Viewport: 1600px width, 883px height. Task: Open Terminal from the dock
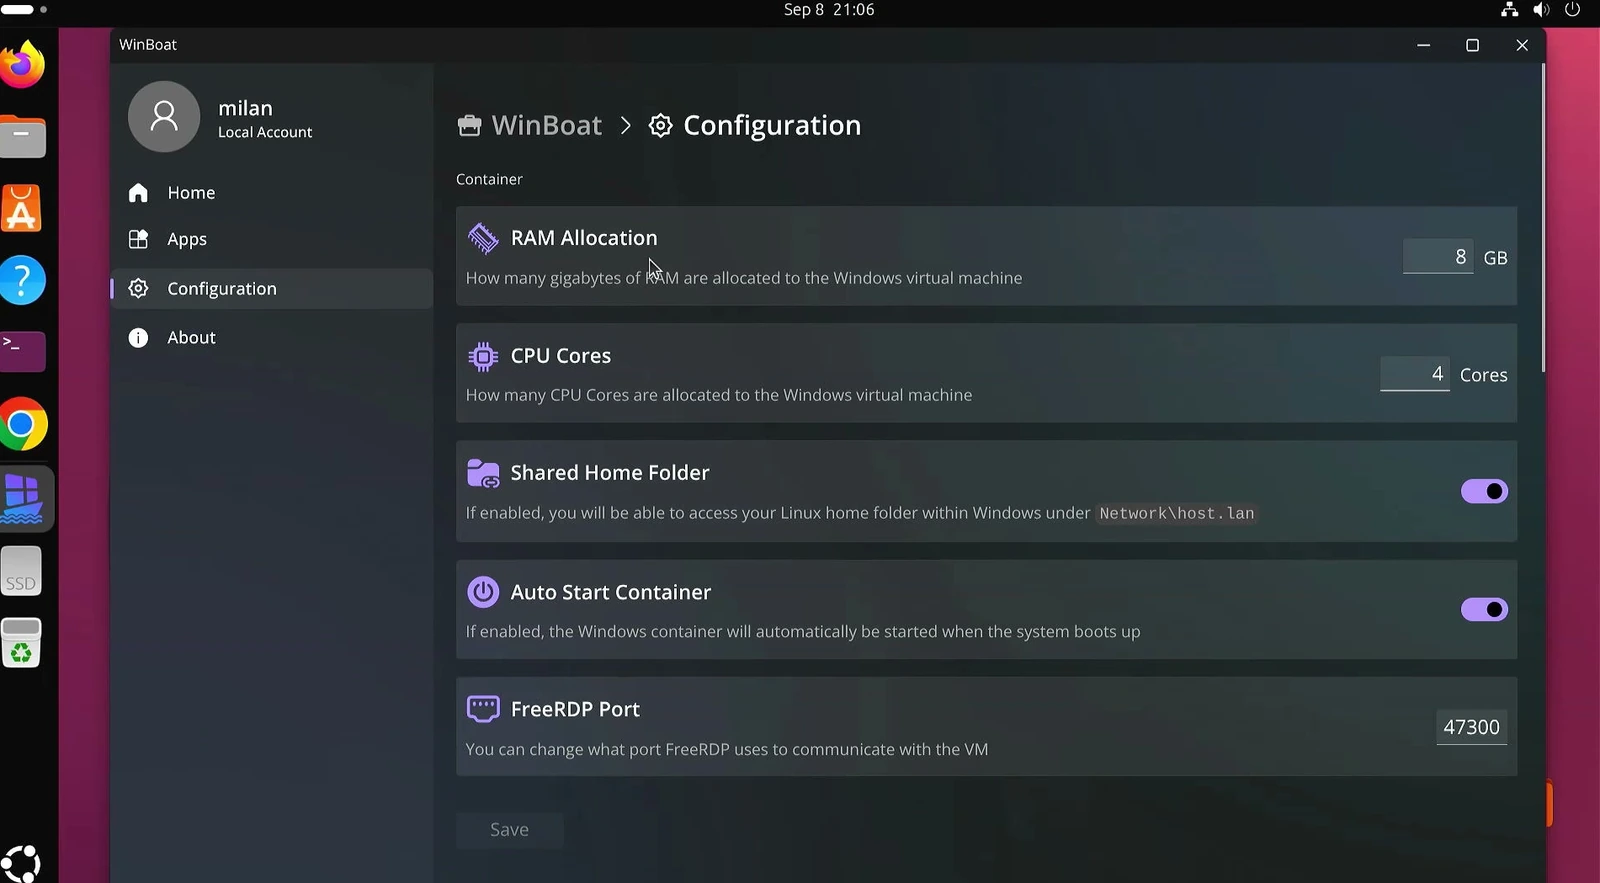point(22,352)
